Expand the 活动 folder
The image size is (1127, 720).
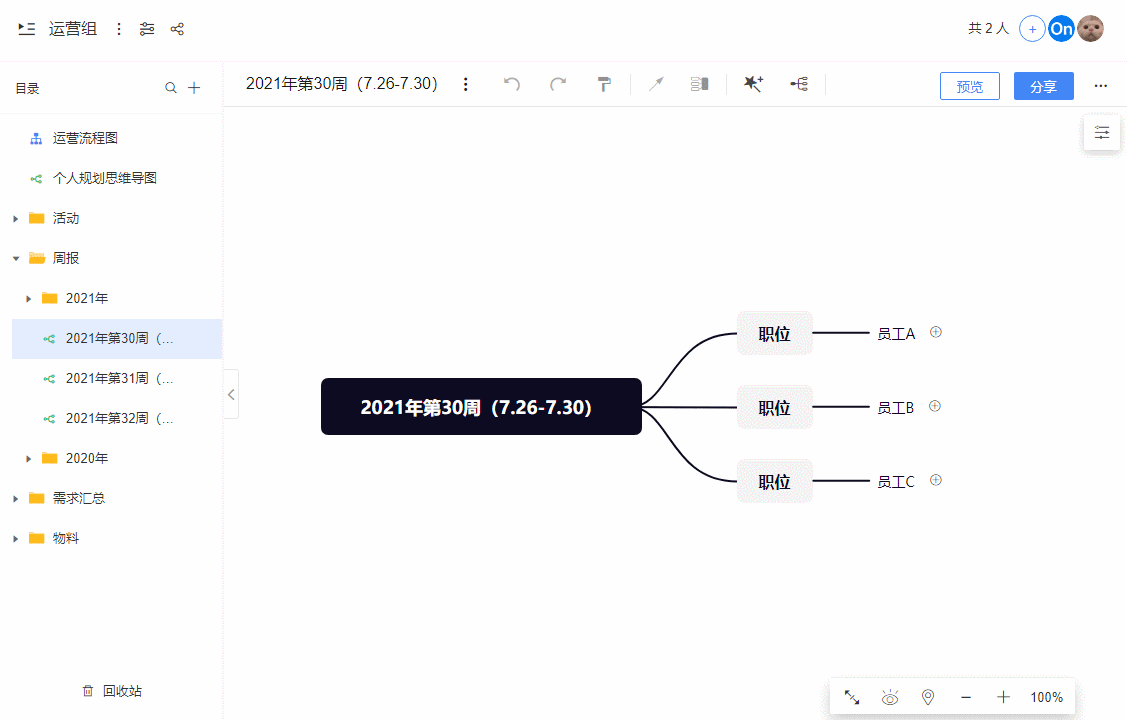click(x=15, y=218)
